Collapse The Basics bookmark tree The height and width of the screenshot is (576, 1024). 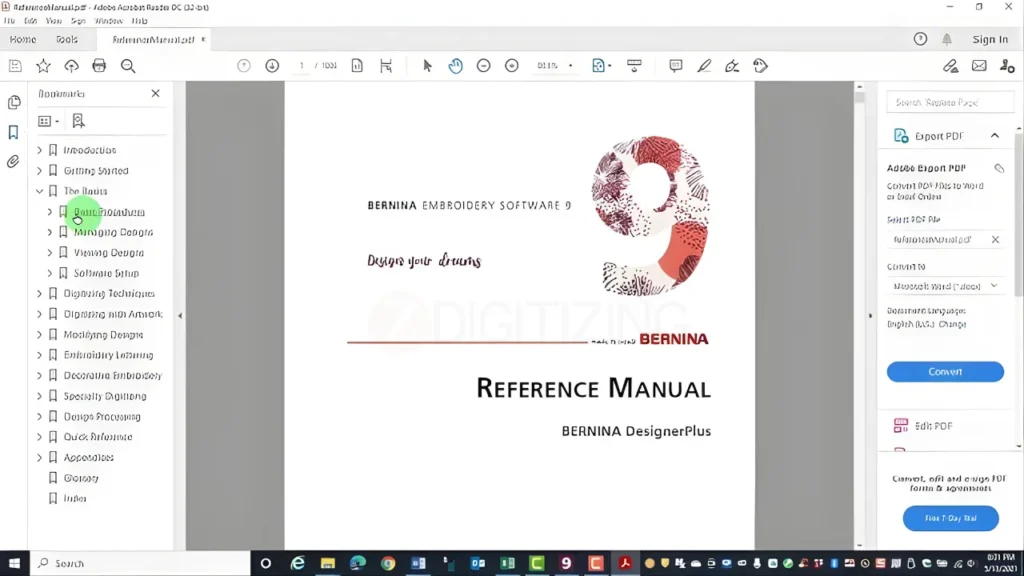click(39, 191)
